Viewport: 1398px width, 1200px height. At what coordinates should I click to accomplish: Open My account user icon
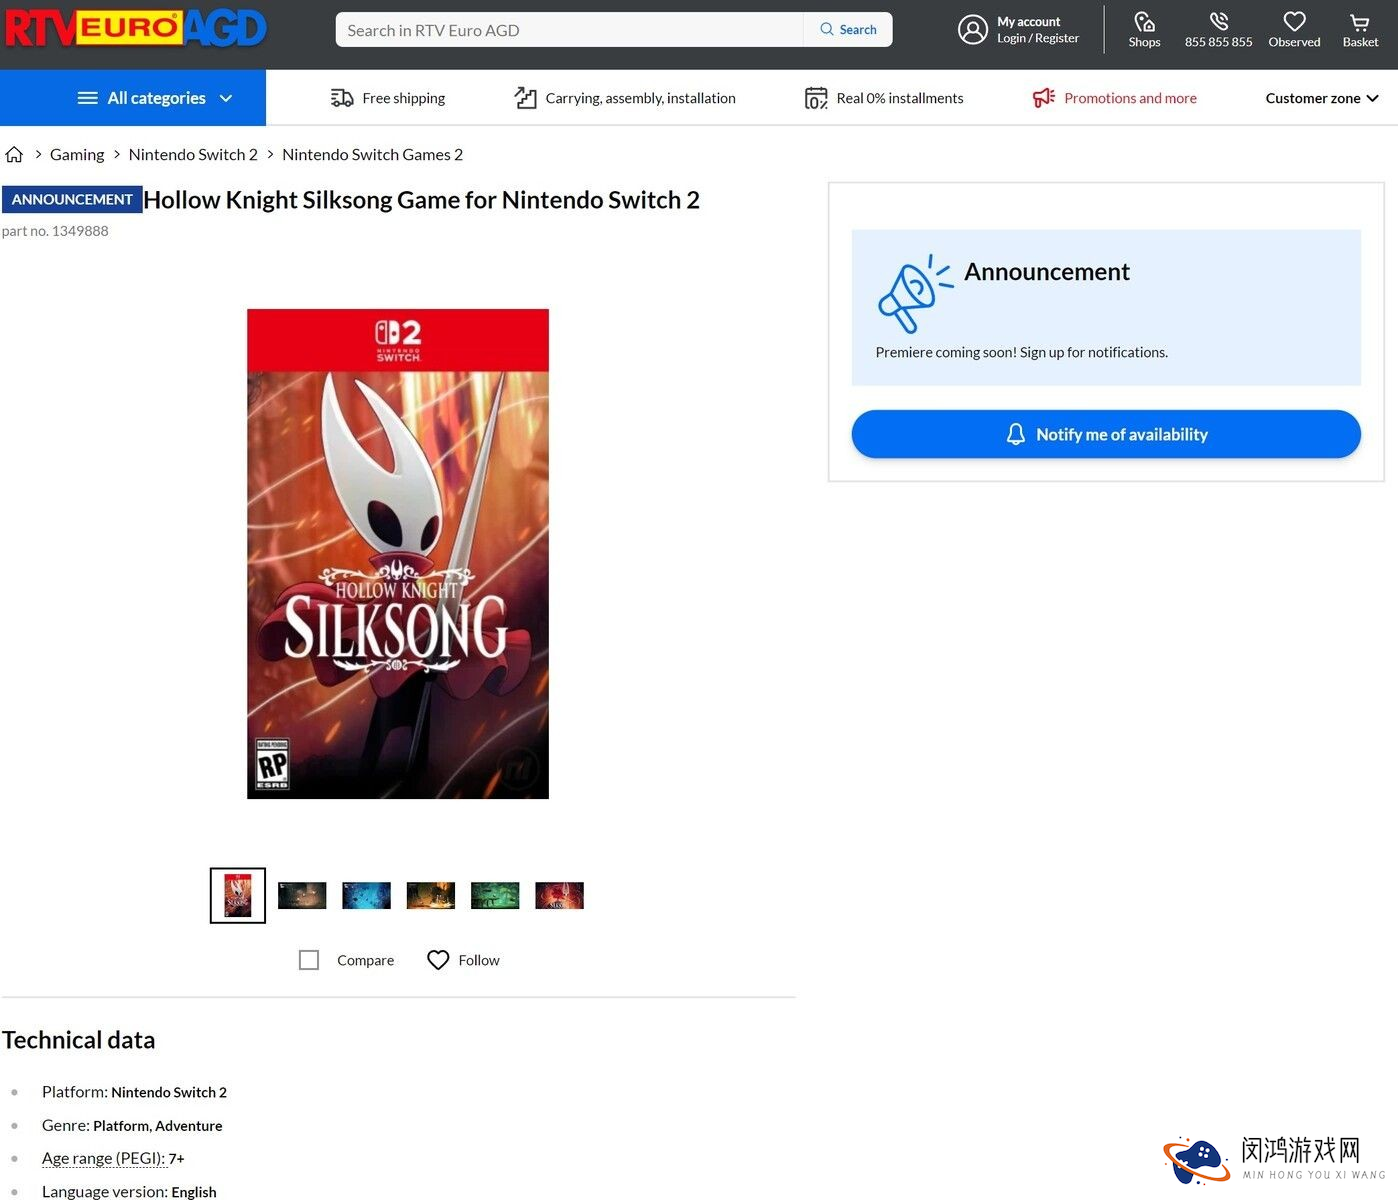(x=973, y=30)
